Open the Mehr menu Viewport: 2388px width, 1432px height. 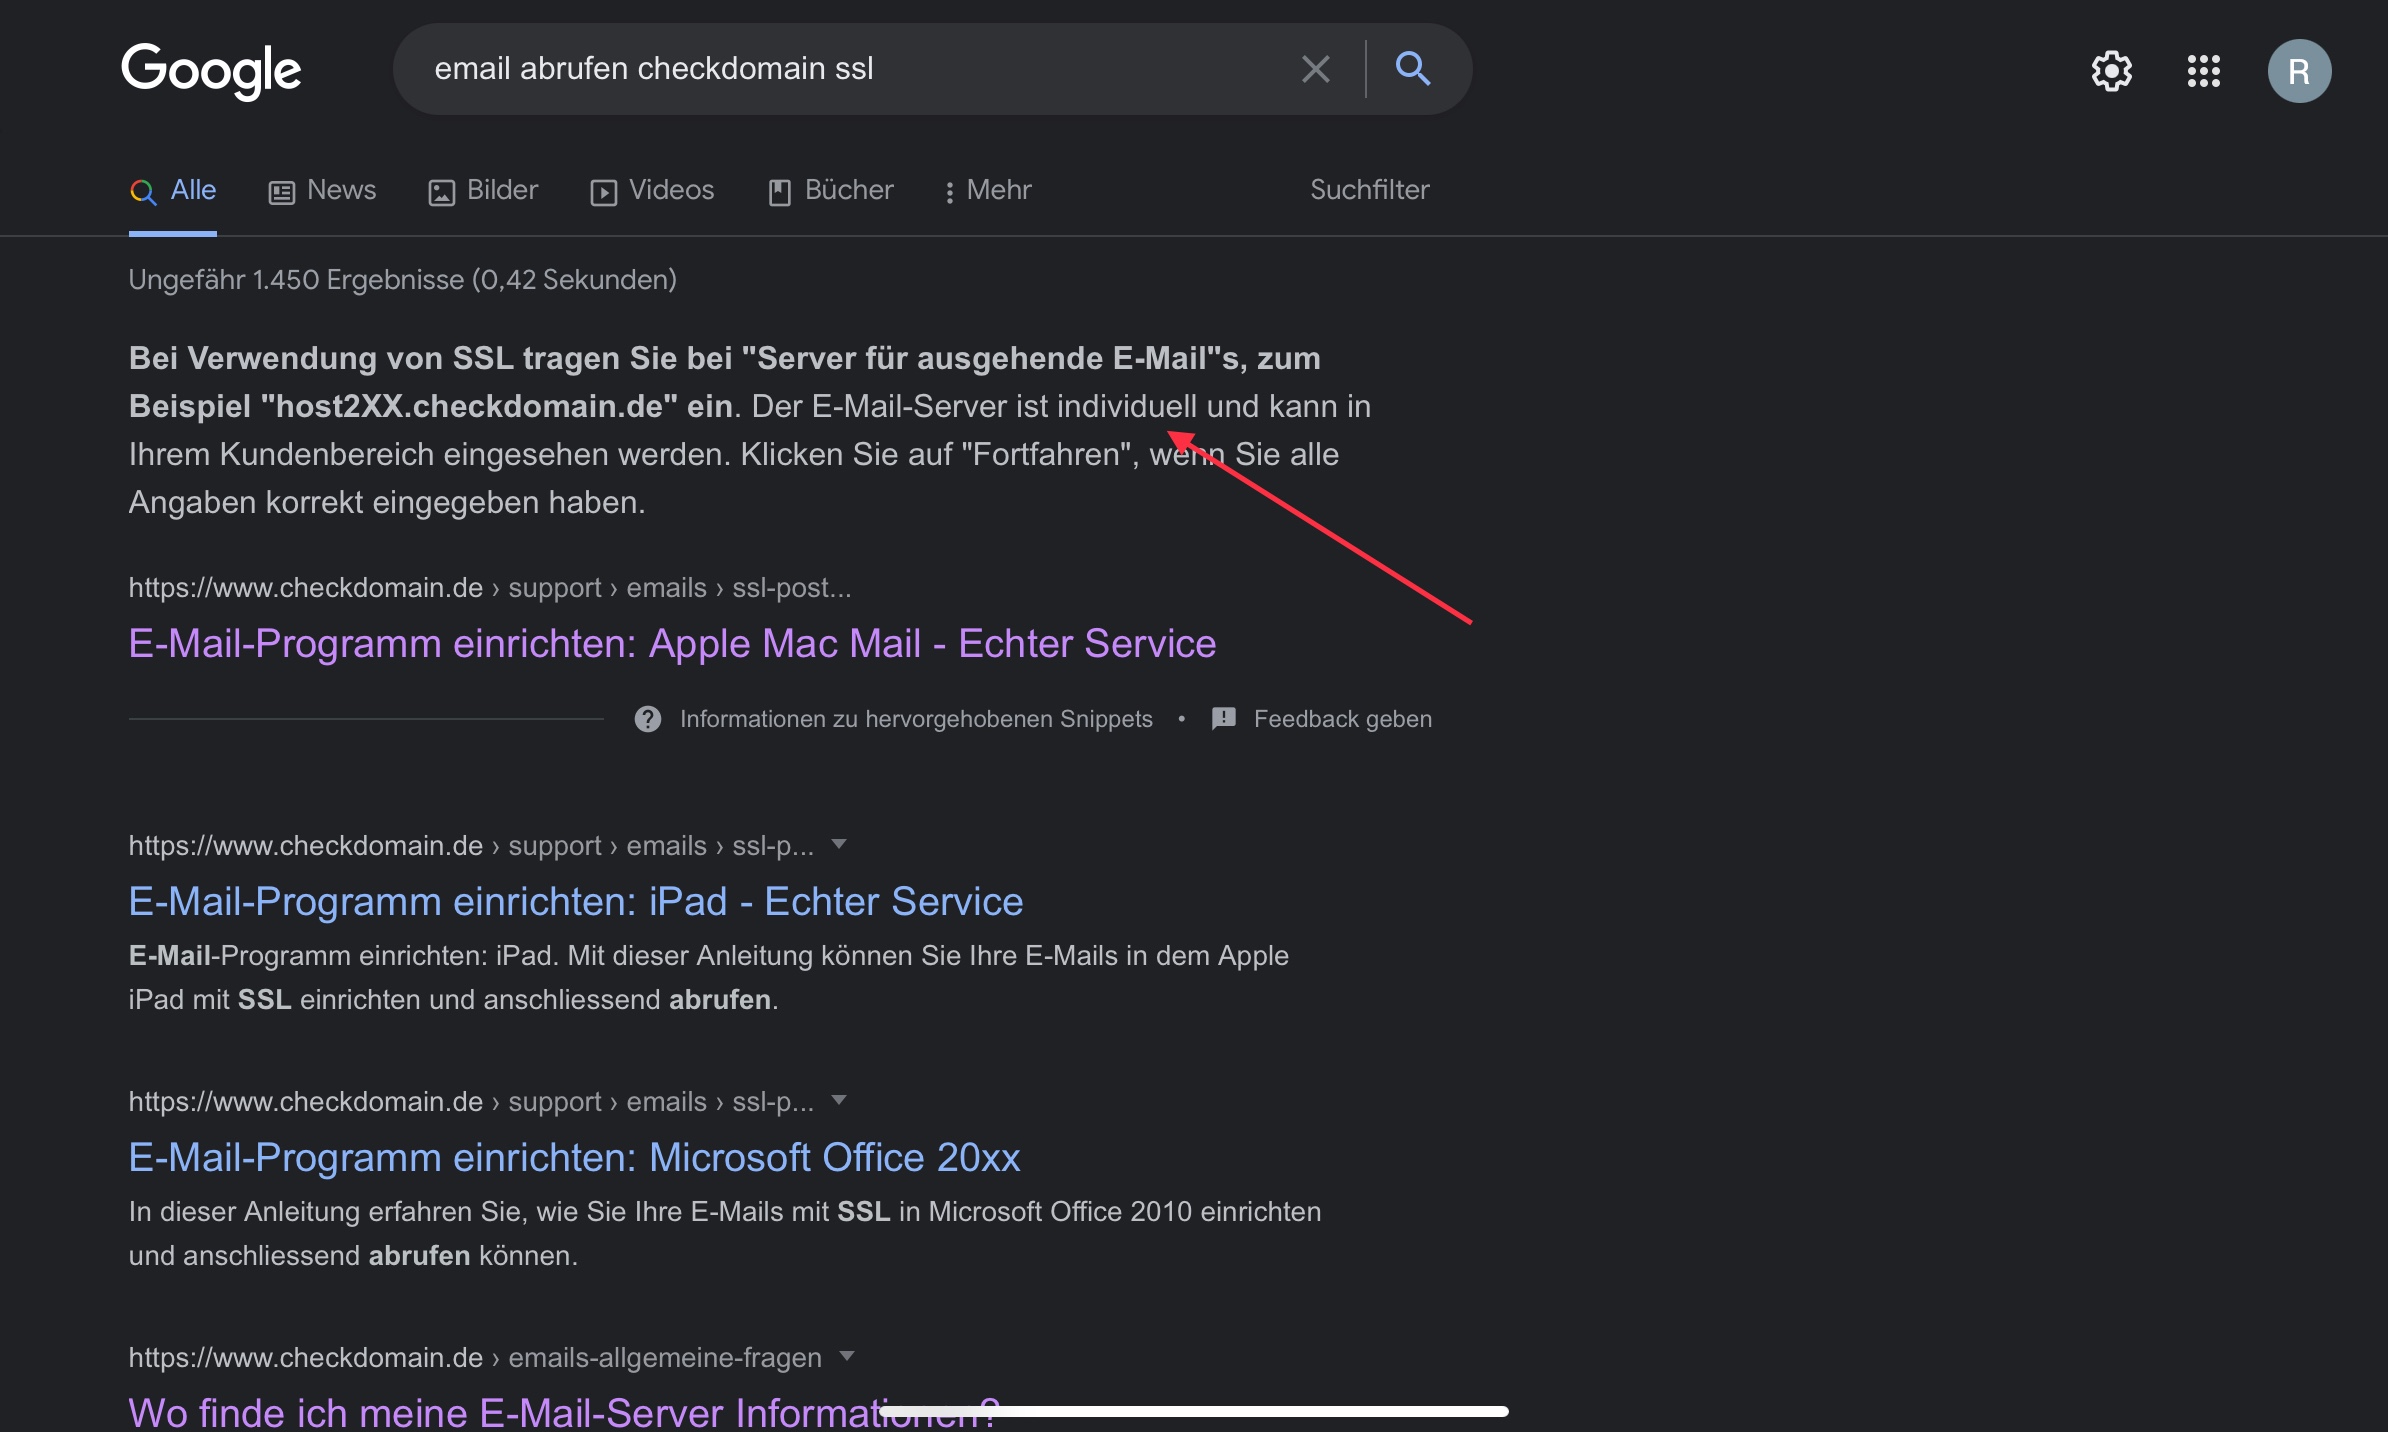pos(987,190)
